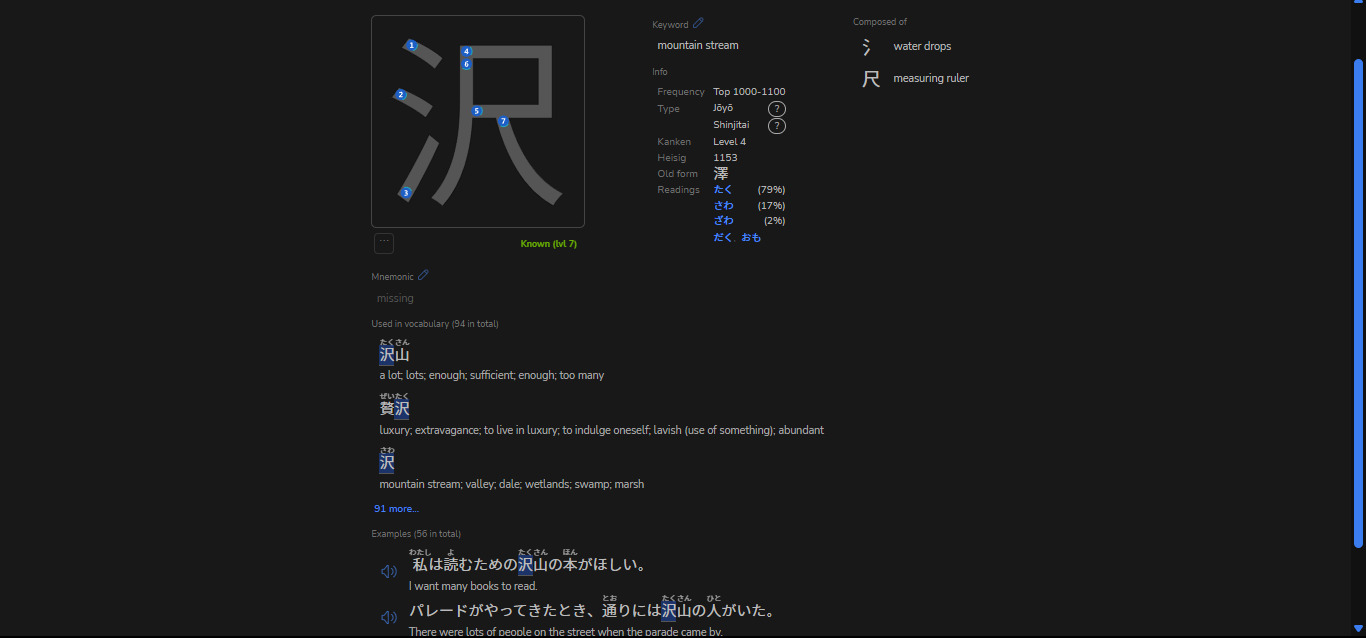The width and height of the screenshot is (1366, 638).
Task: Play audio for the parade example sentence
Action: [389, 617]
